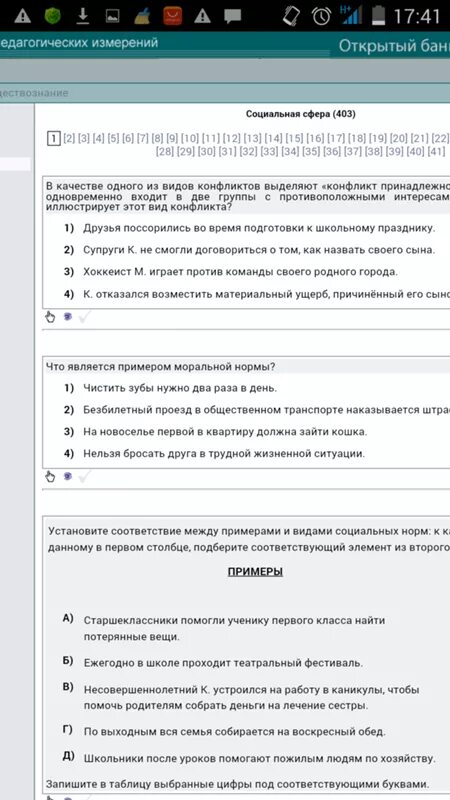Go to page [5] of questions

(113, 138)
